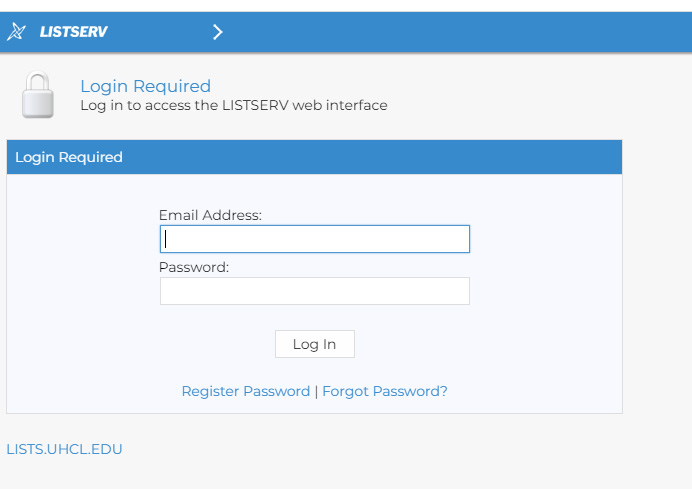Click blank page area below the LISTS.UHCL.EDU link
This screenshot has width=692, height=489.
(x=300, y=475)
